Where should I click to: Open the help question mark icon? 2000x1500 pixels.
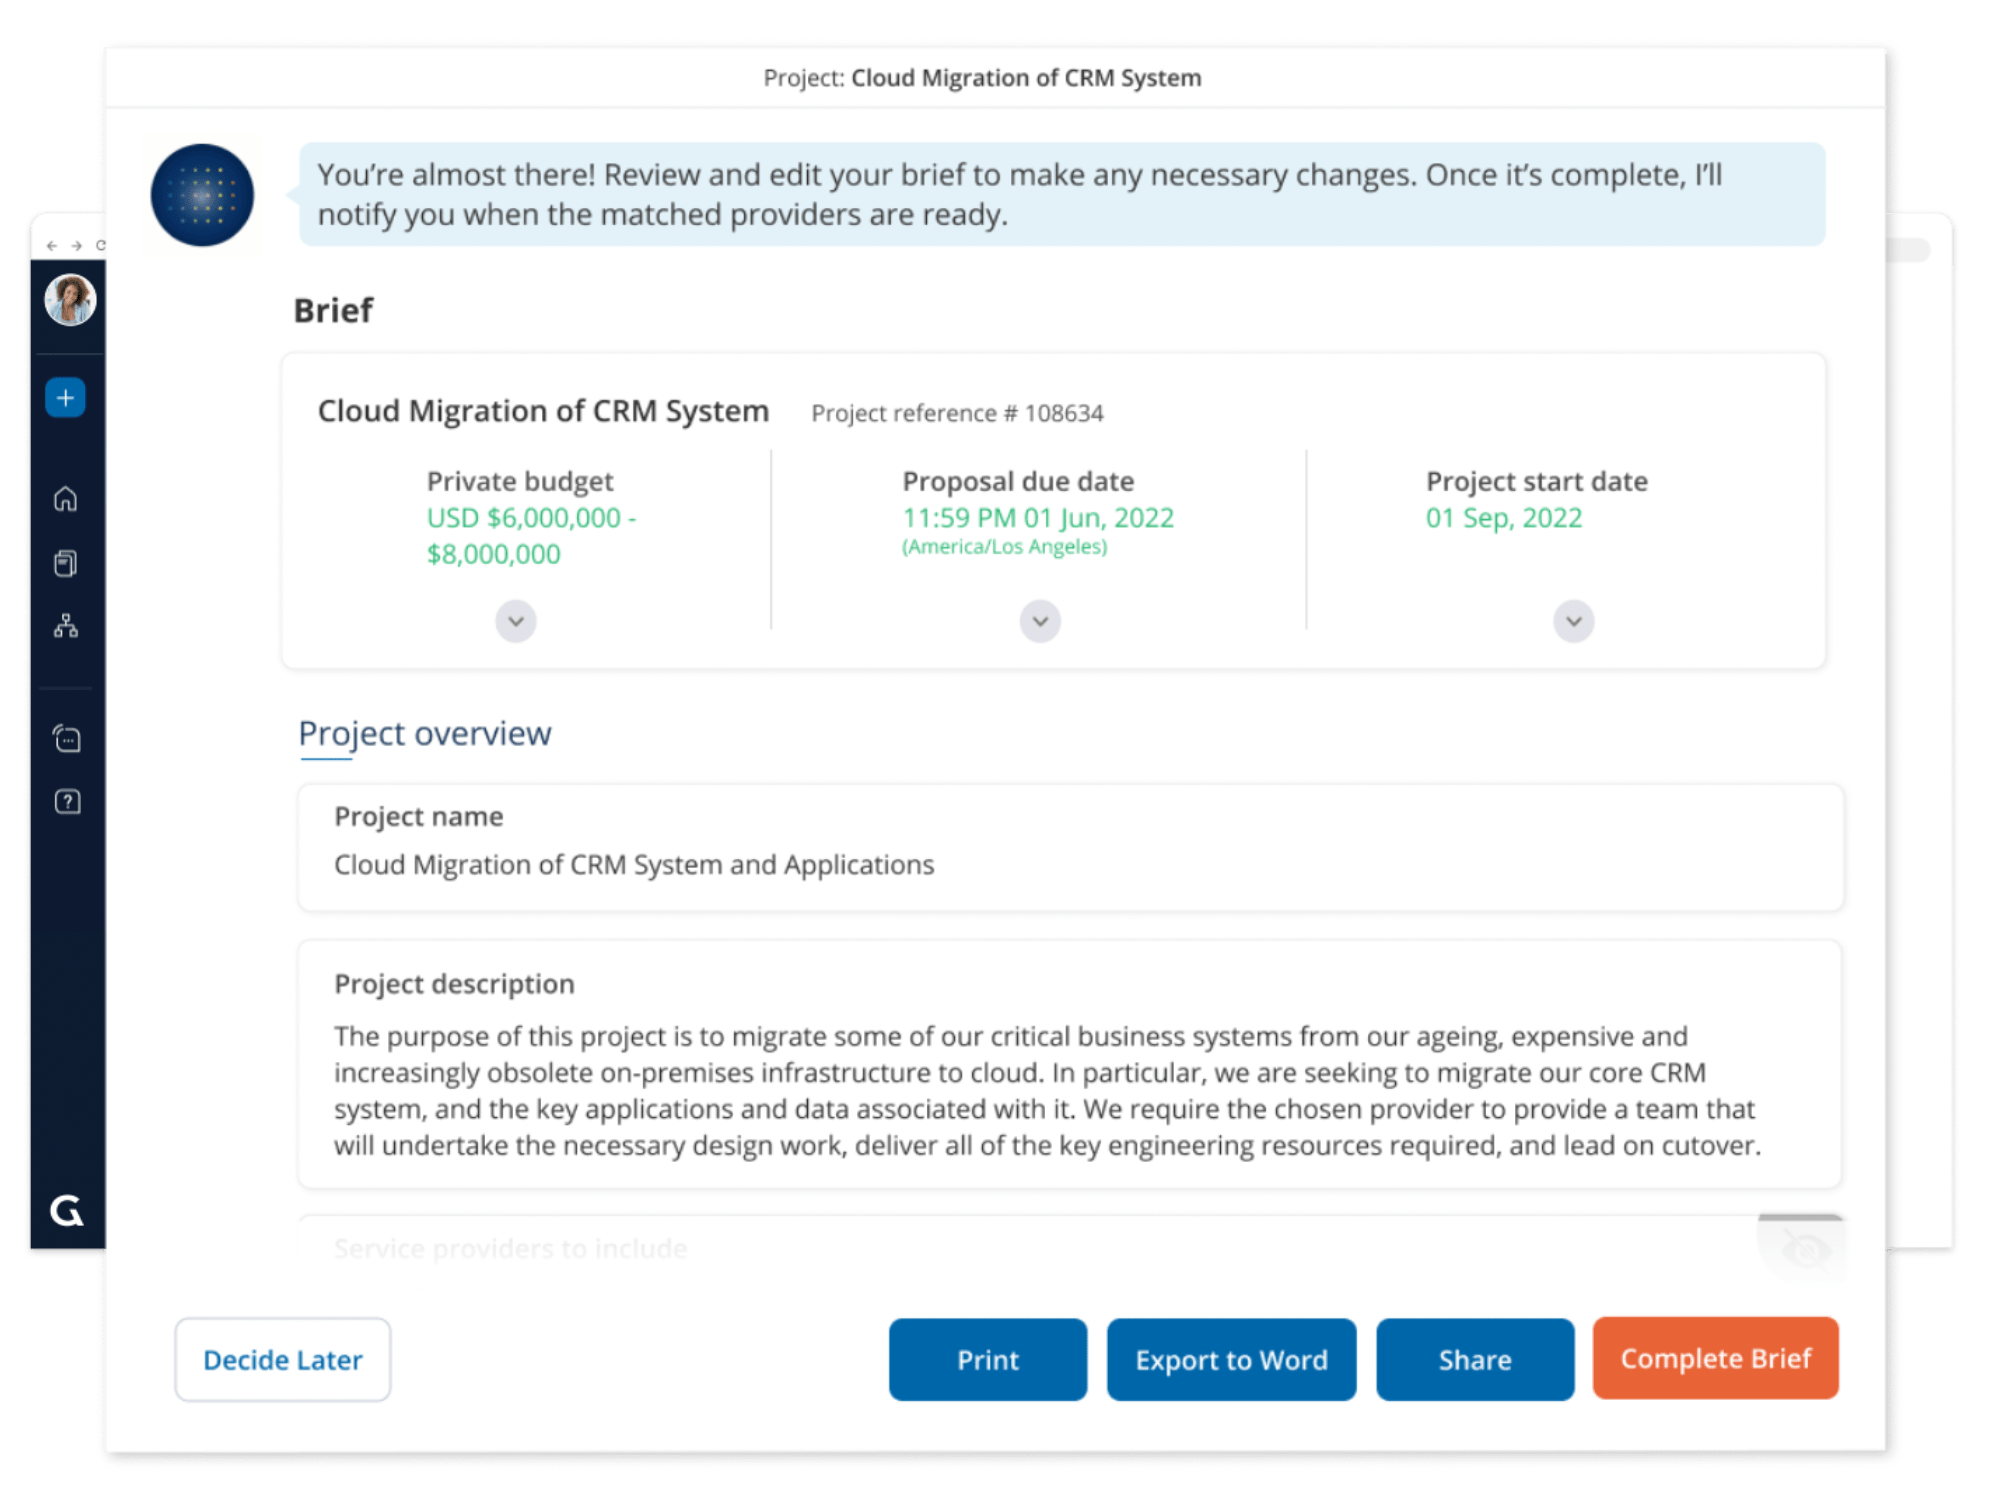tap(67, 802)
